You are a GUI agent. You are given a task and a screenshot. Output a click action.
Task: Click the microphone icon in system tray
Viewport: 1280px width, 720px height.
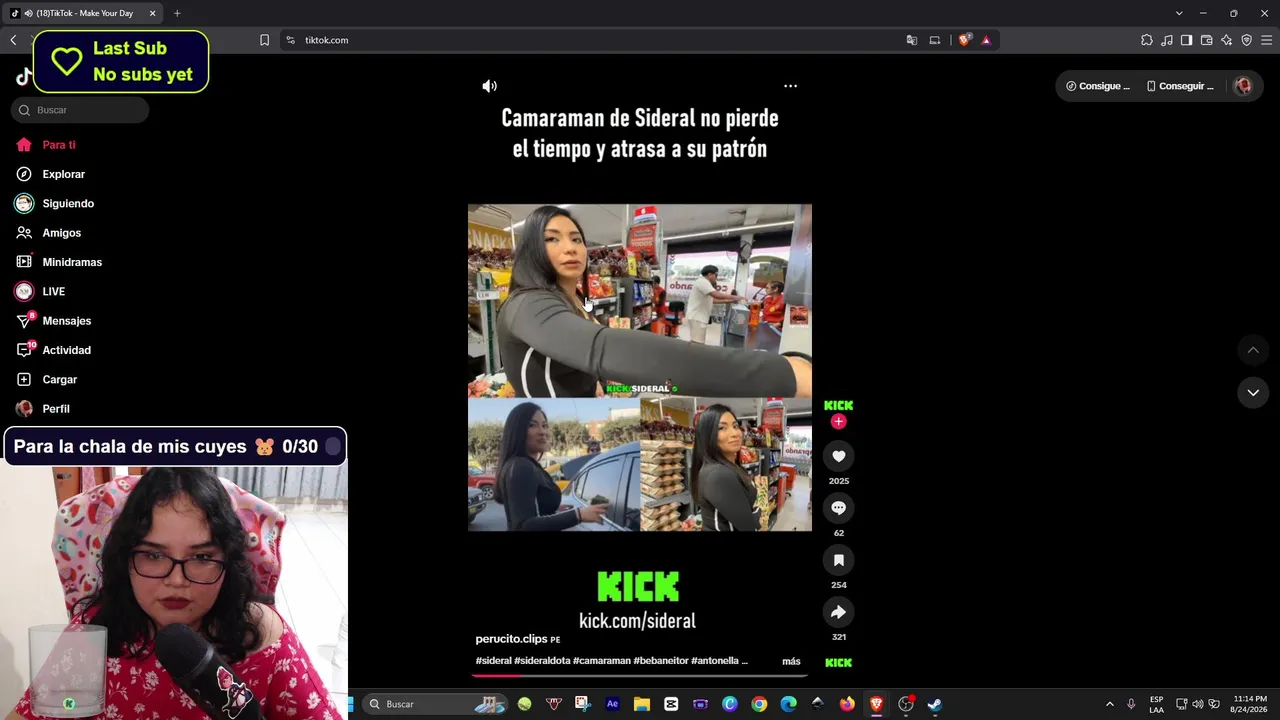[1131, 704]
